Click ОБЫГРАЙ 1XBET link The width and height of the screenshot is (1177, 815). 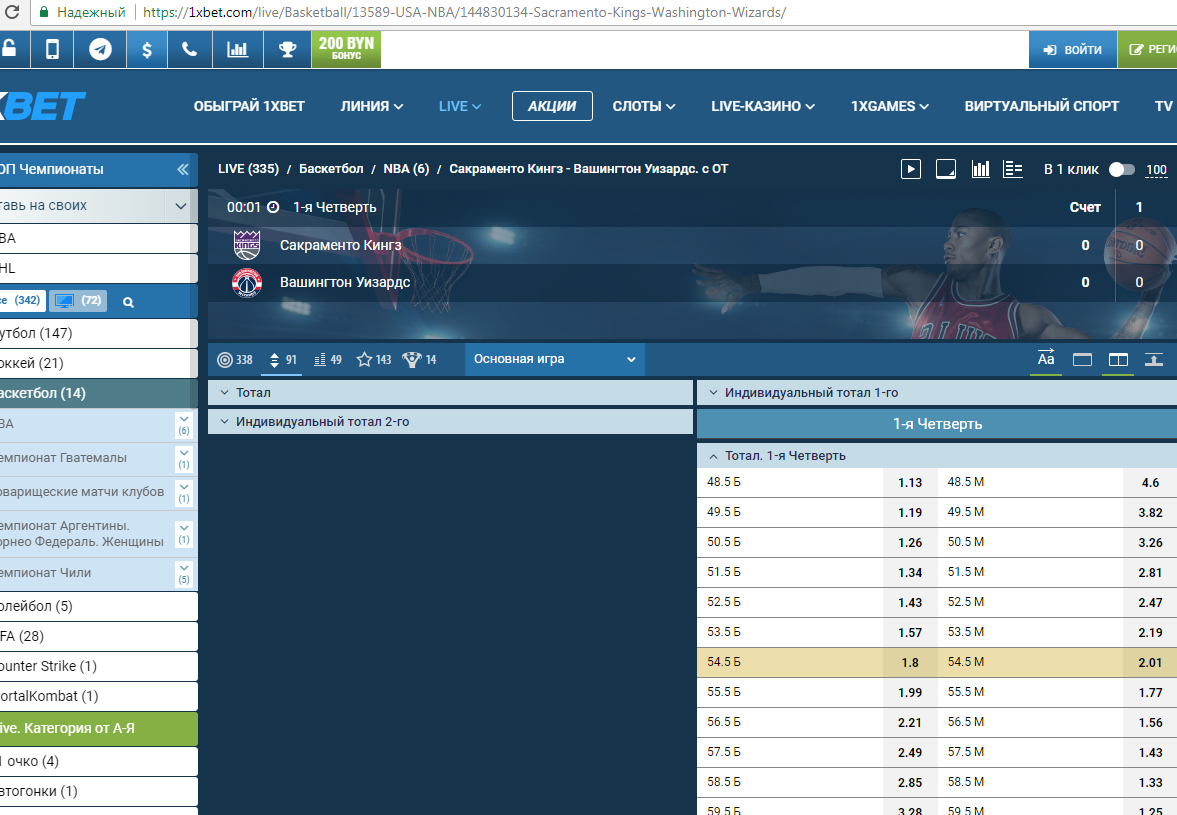point(249,107)
